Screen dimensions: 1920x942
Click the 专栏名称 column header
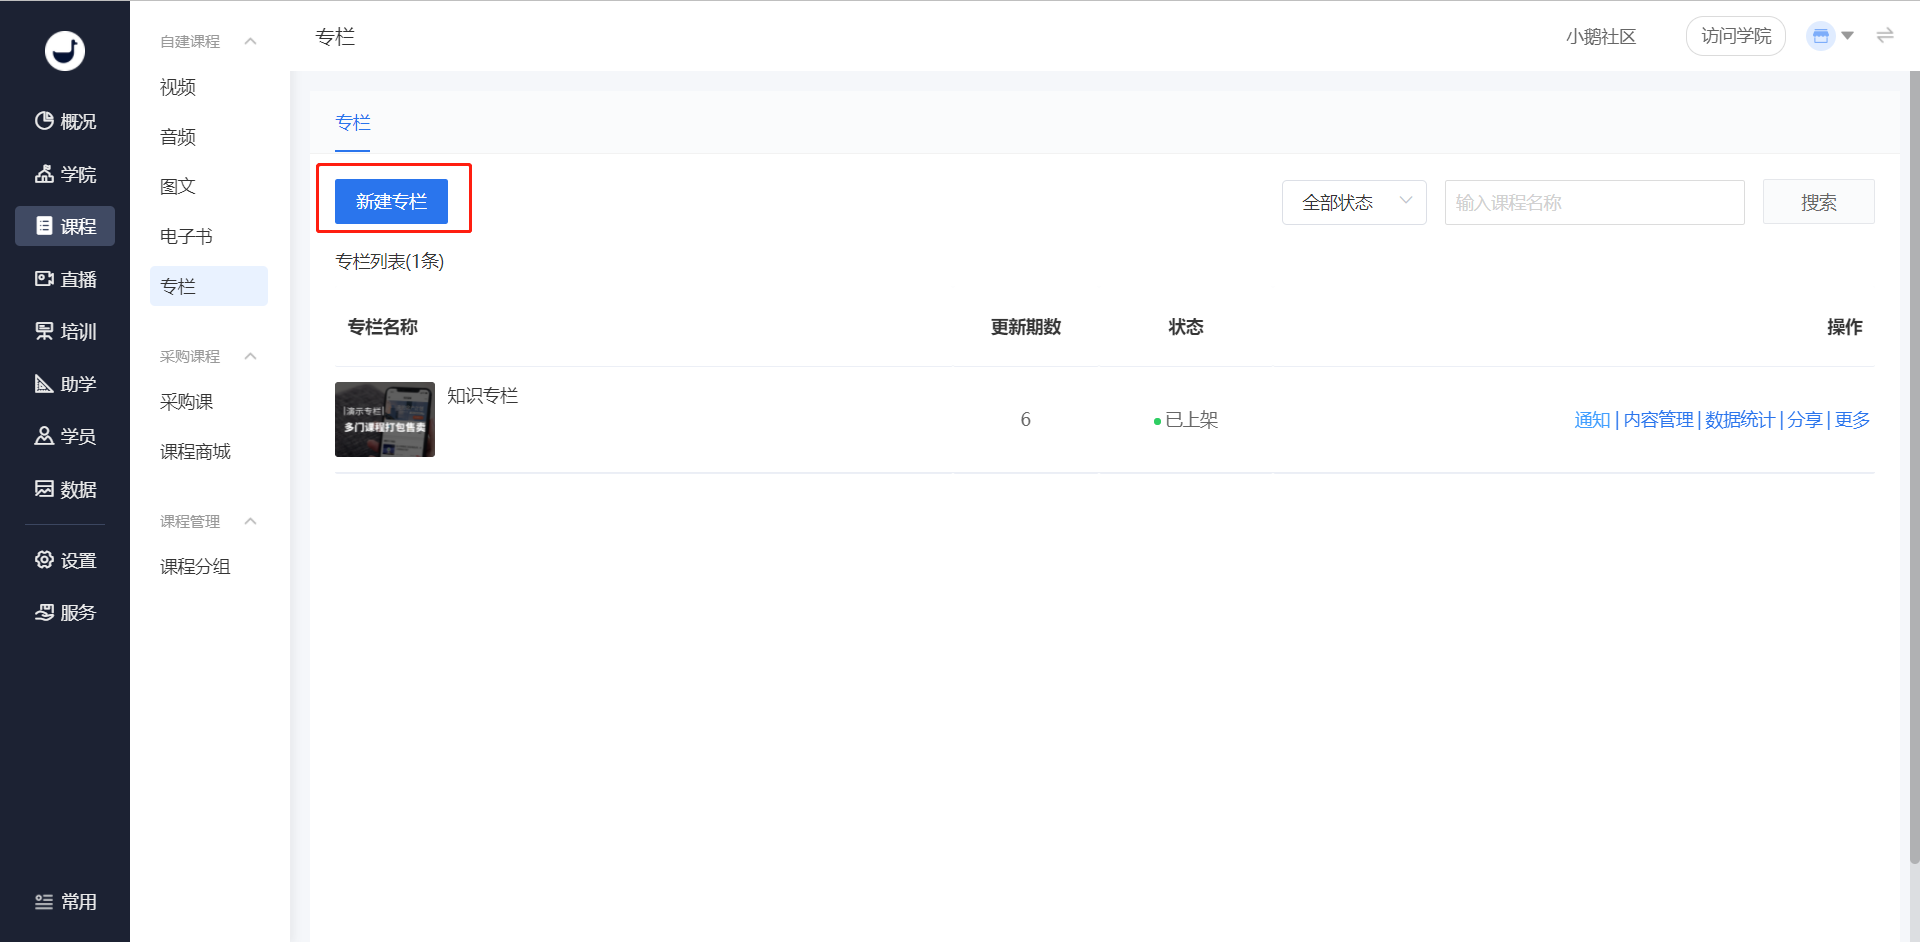pos(383,327)
